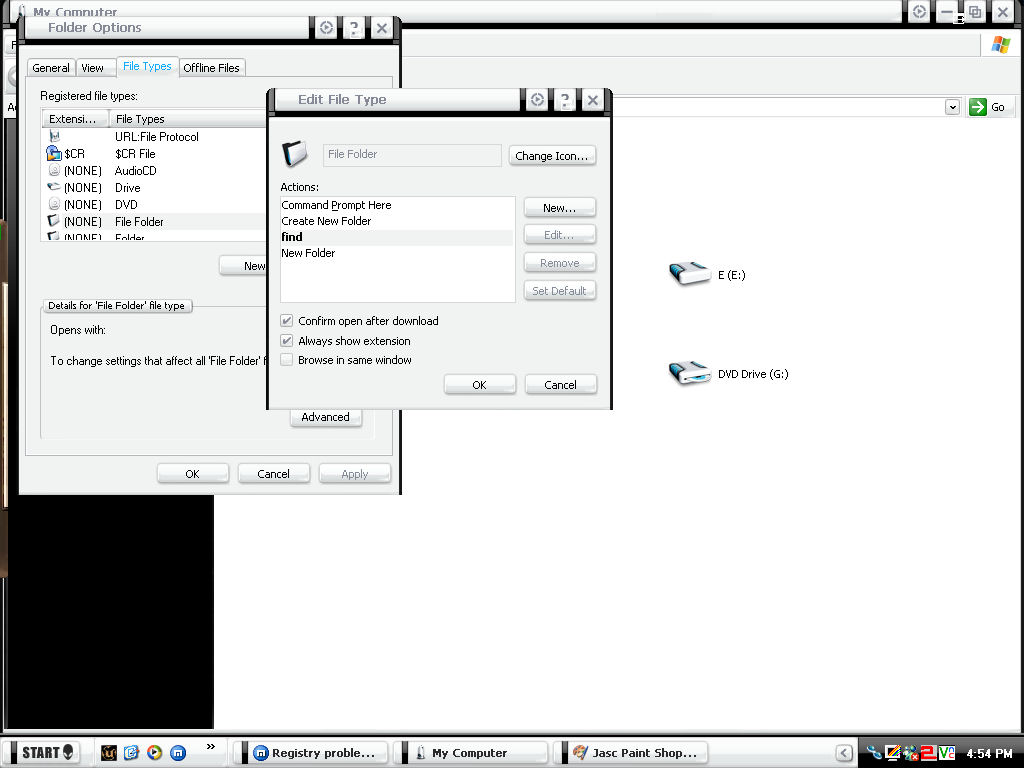Expand hidden system tray icons arrow
The width and height of the screenshot is (1024, 768).
click(844, 753)
